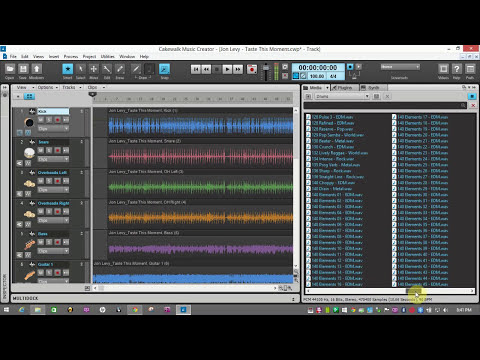Click the browser search field
The width and height of the screenshot is (480, 360).
tap(385, 105)
